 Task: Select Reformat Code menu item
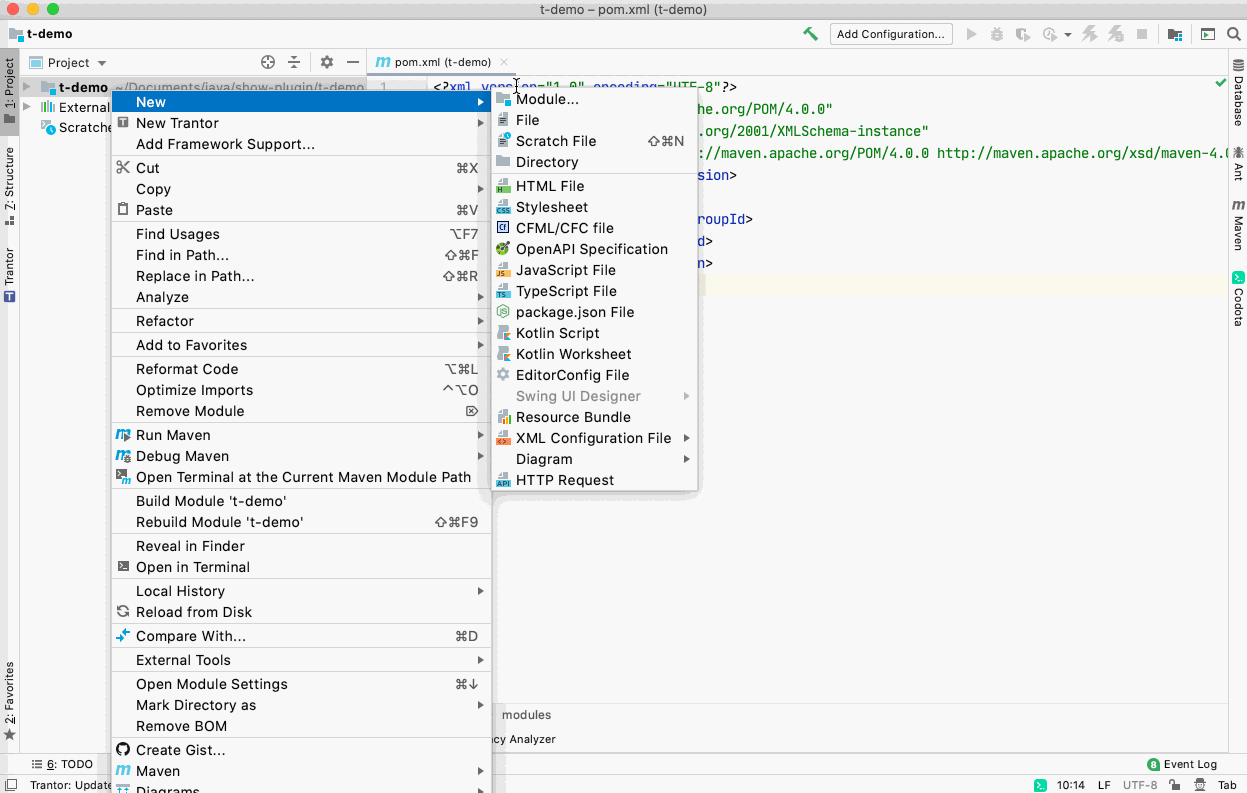click(x=301, y=369)
